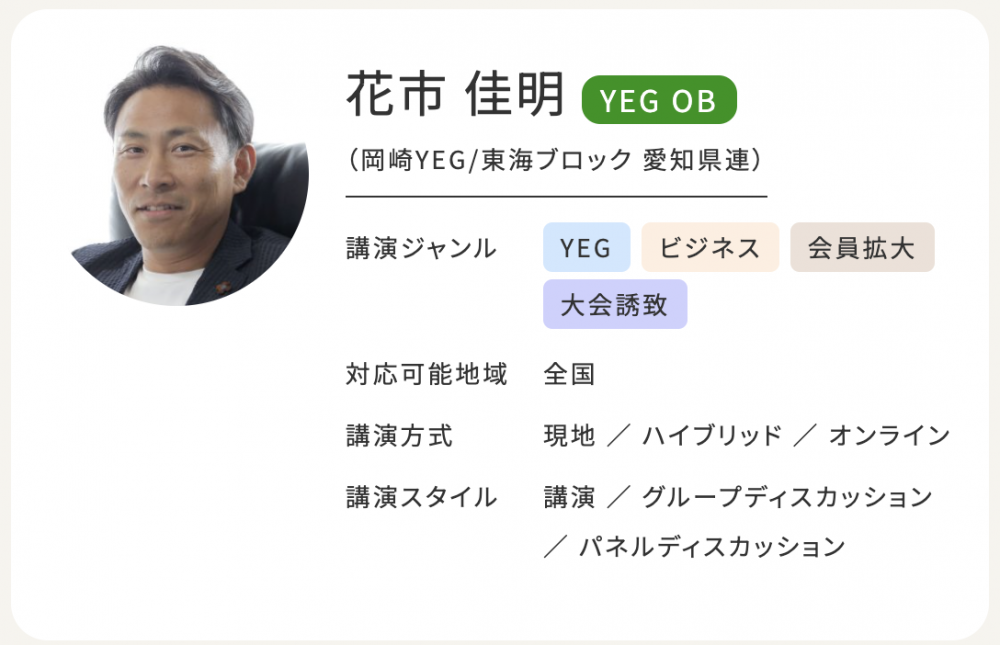Screen dimensions: 1000x645
Task: Select the blue YEG genre tag
Action: coord(586,248)
